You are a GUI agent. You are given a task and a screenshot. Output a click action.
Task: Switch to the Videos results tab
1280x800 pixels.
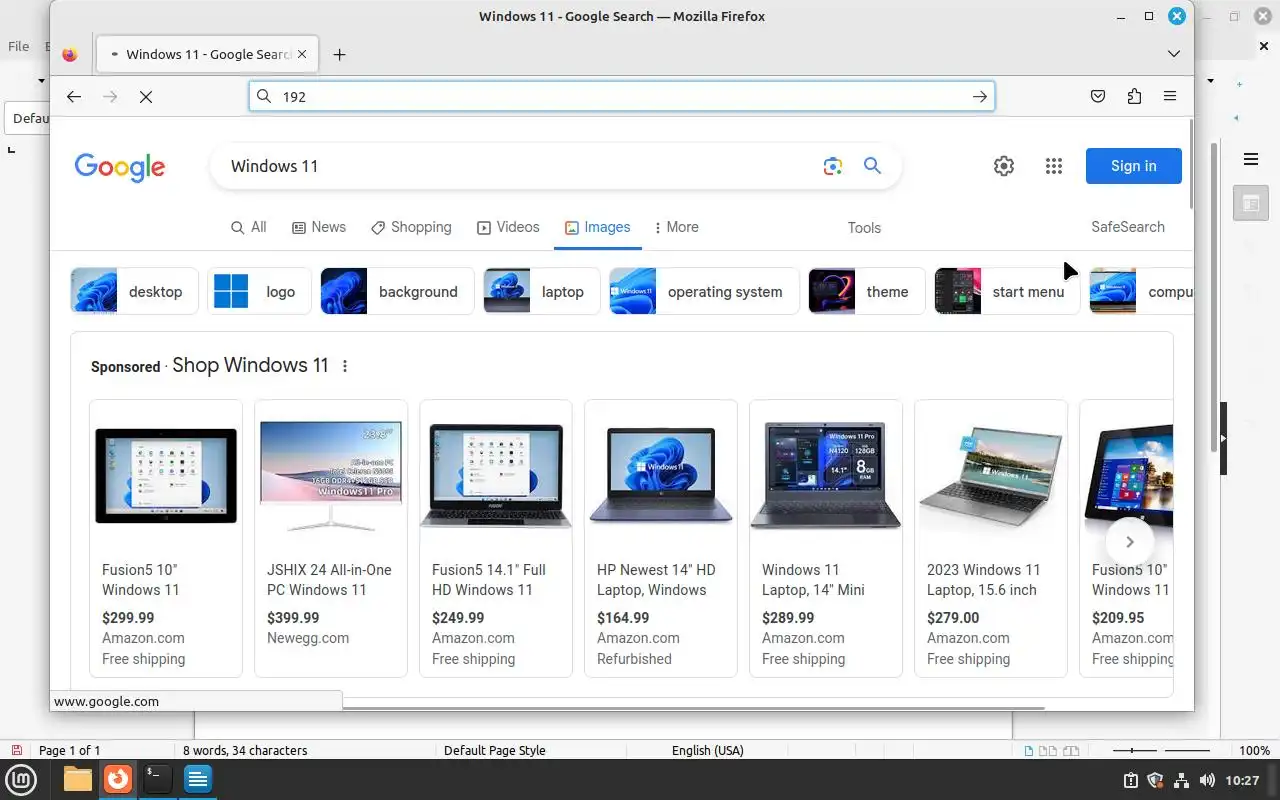tap(508, 227)
